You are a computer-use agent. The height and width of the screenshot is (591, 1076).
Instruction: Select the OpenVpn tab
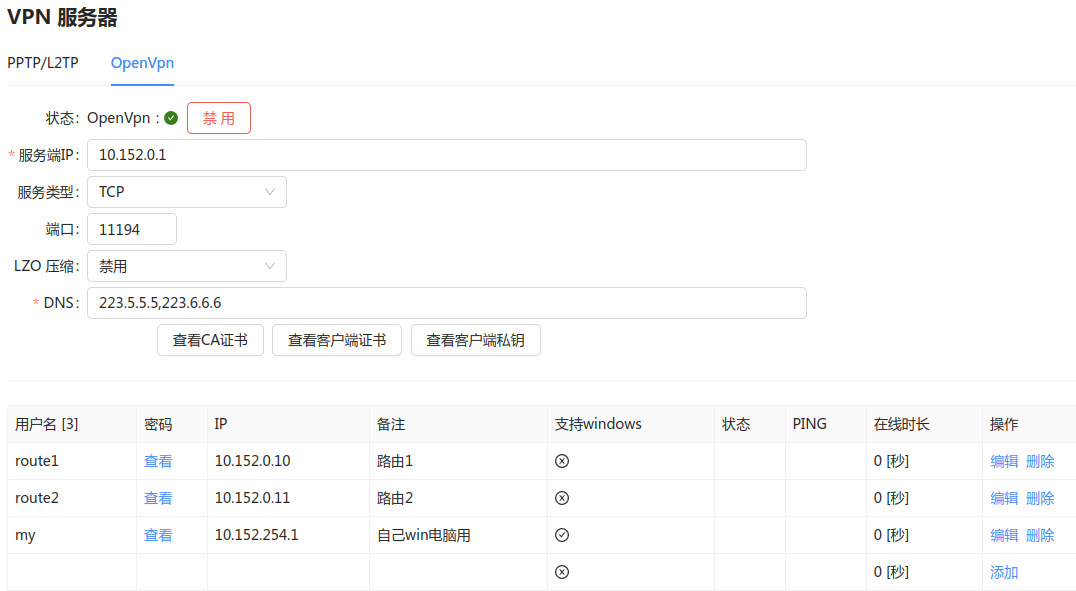pos(142,62)
